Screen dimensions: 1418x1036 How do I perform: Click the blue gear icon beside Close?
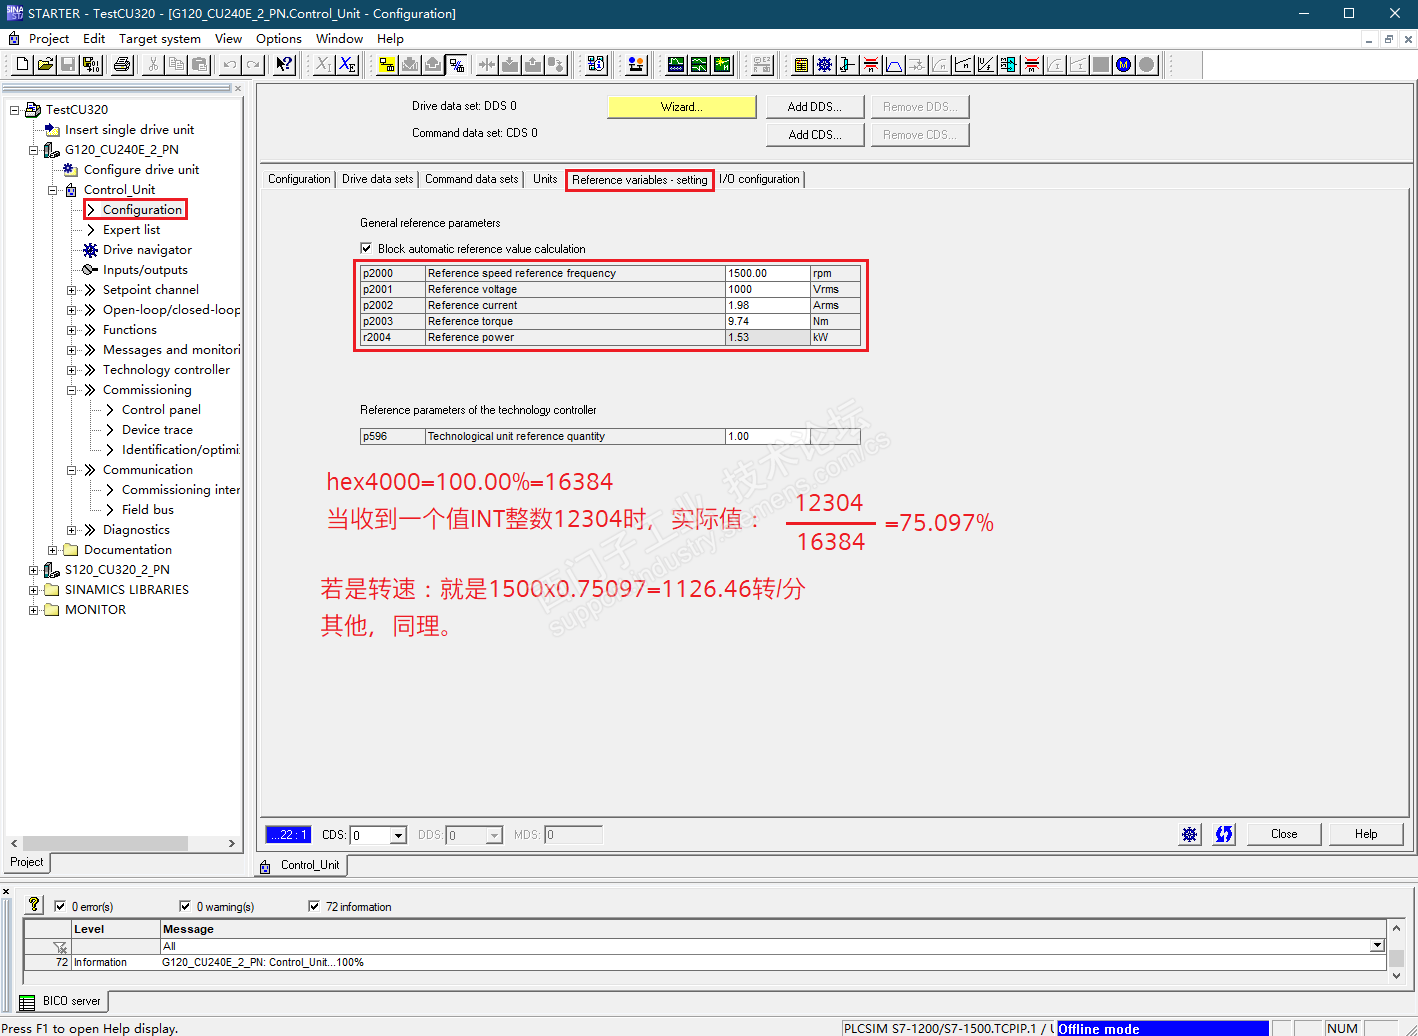tap(1189, 834)
